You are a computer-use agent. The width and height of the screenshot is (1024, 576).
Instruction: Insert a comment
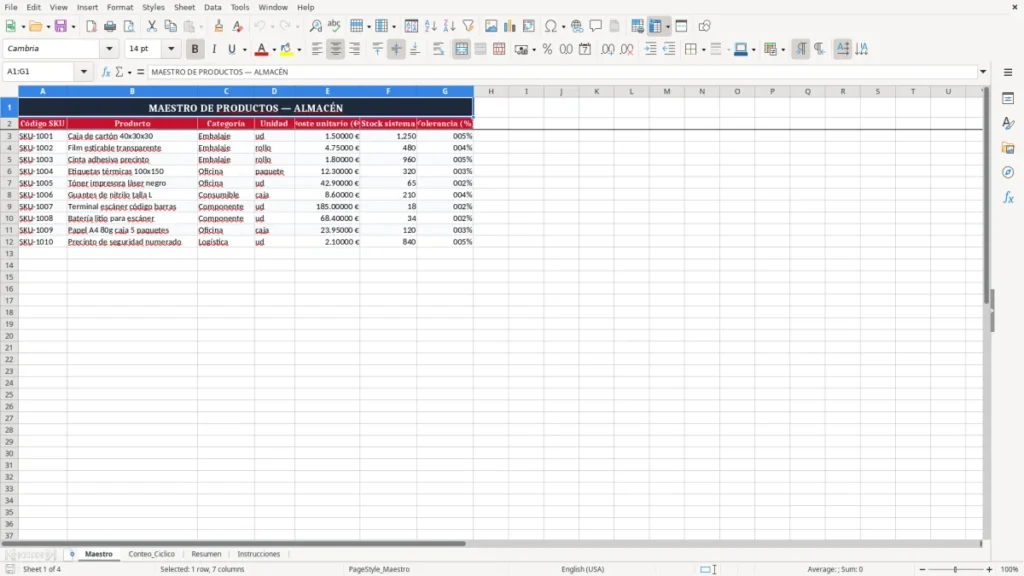pyautogui.click(x=596, y=26)
